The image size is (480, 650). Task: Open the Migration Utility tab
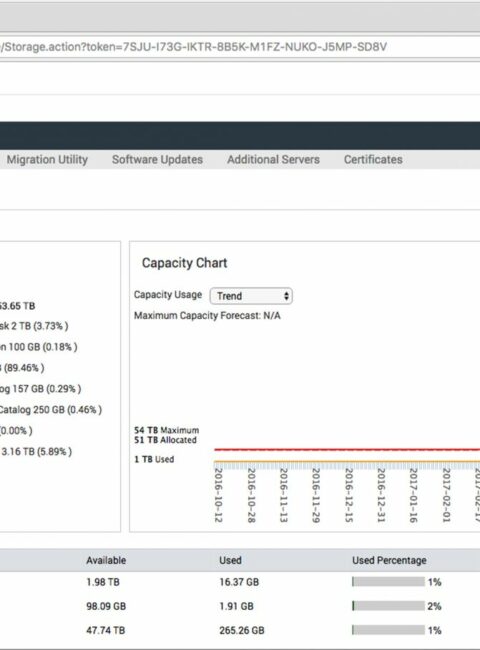pos(47,160)
